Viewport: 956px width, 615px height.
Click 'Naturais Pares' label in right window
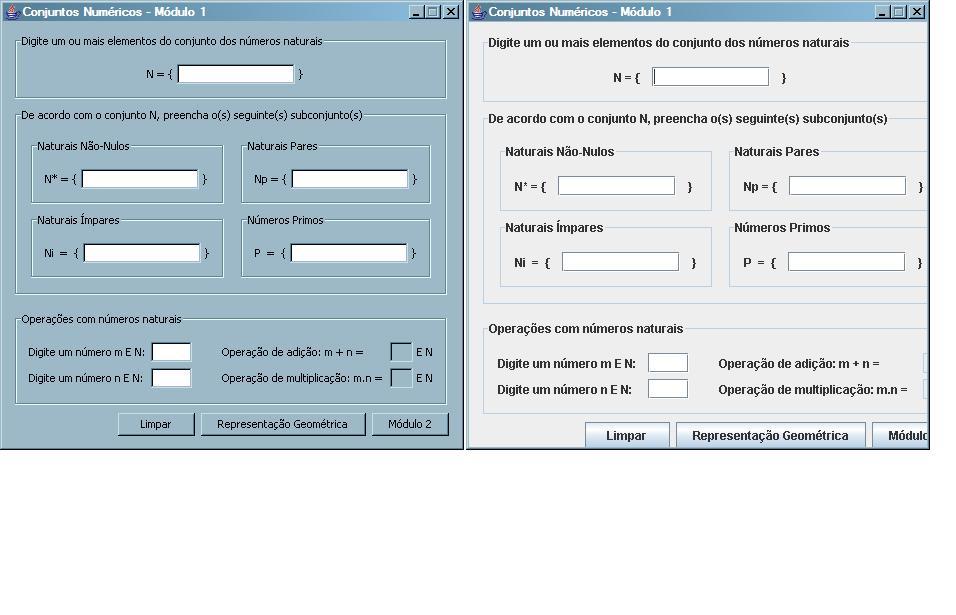(776, 152)
